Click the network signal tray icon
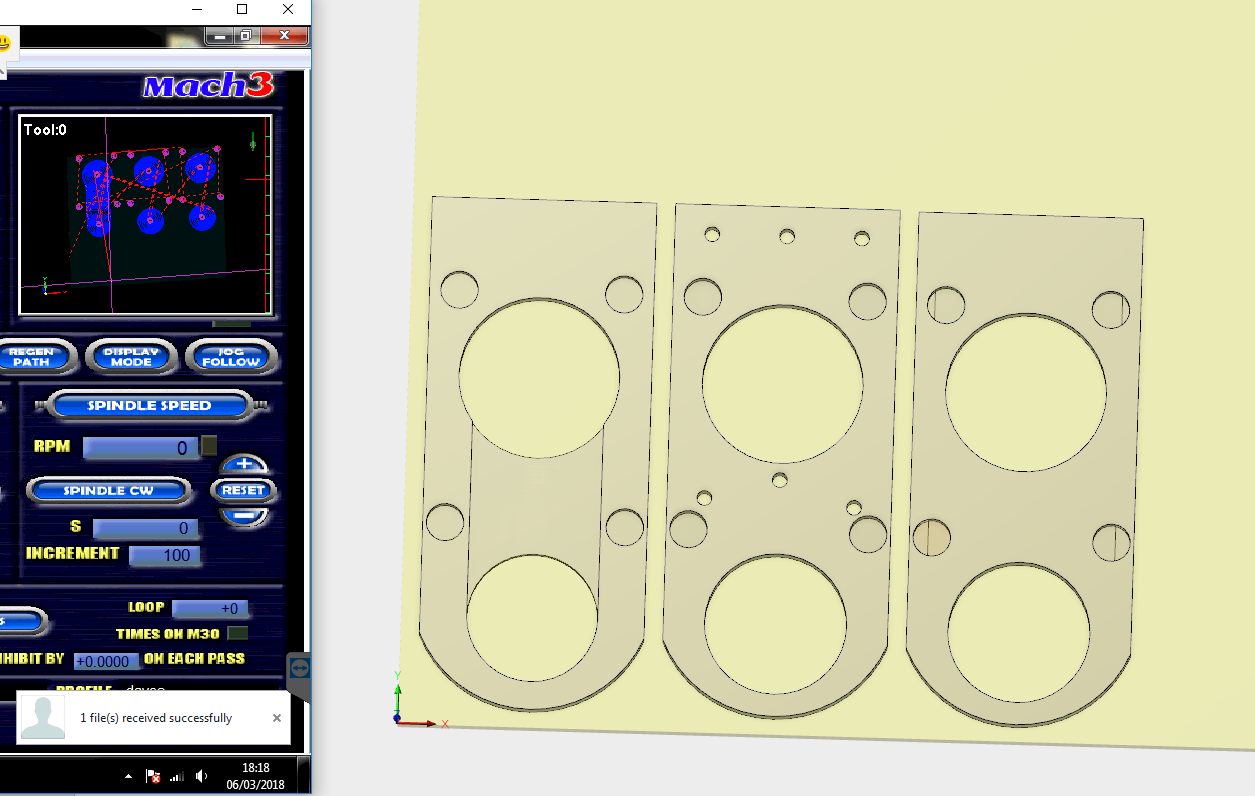 (177, 776)
